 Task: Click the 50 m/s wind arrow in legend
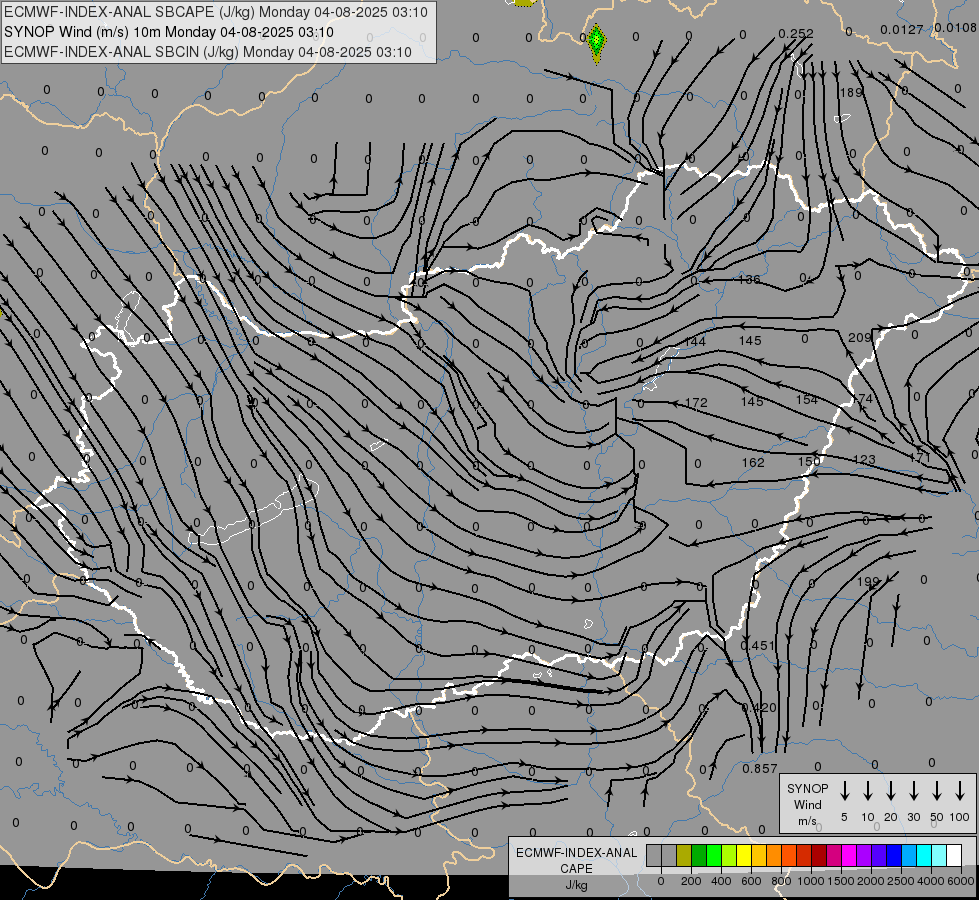[x=937, y=790]
